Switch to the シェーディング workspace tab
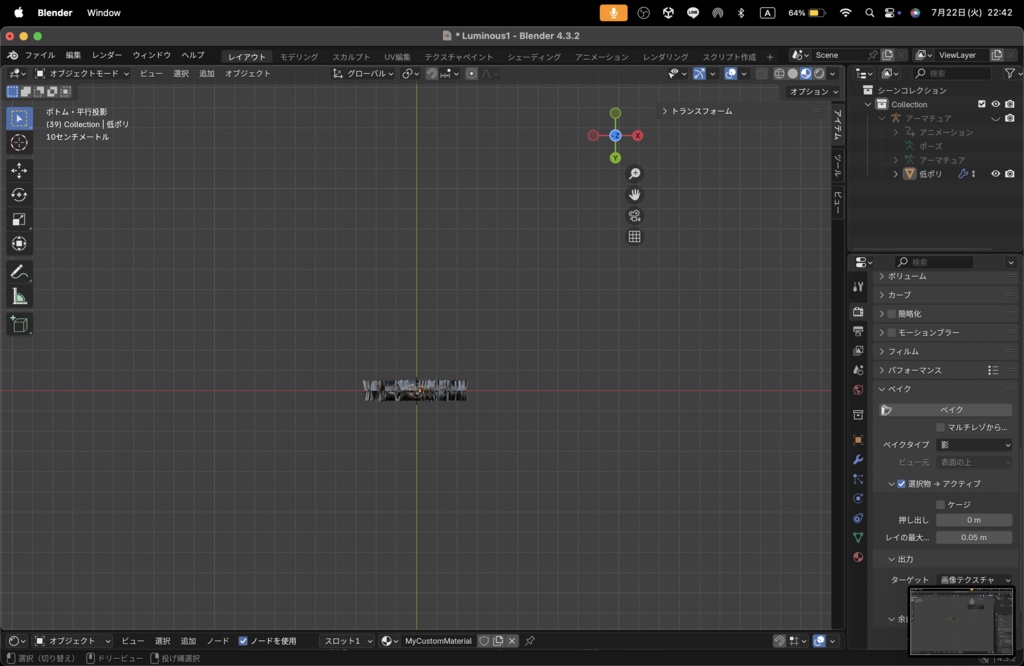This screenshot has width=1024, height=666. [533, 57]
